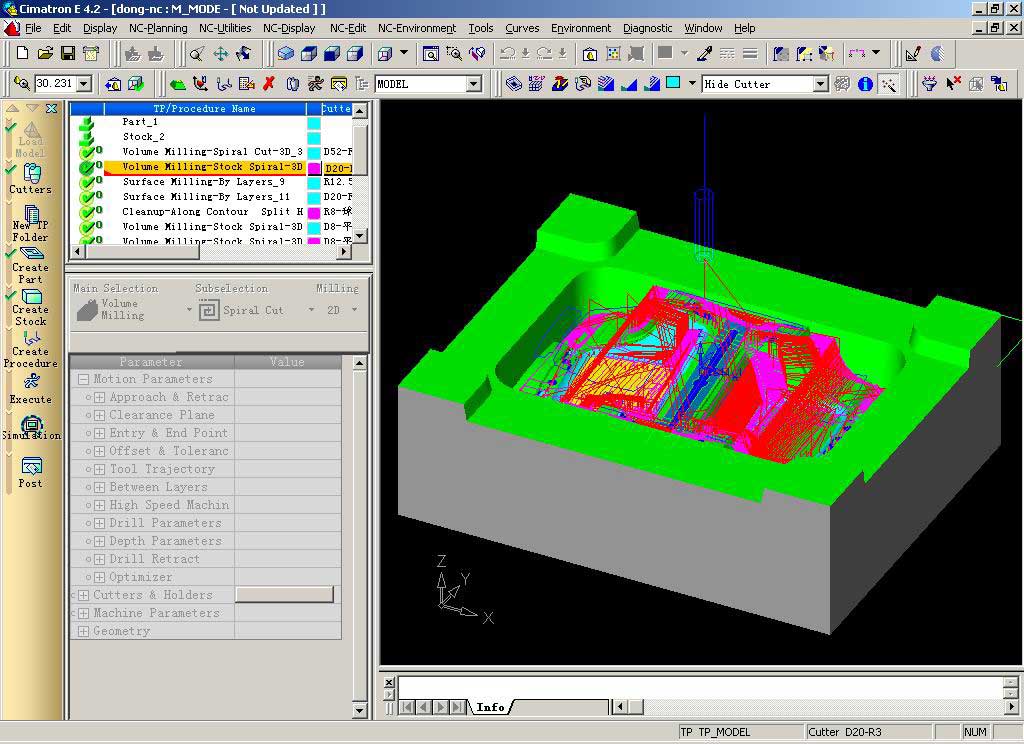This screenshot has width=1024, height=744.
Task: Click the green toolpath icon in NC toolbar
Action: click(x=177, y=84)
